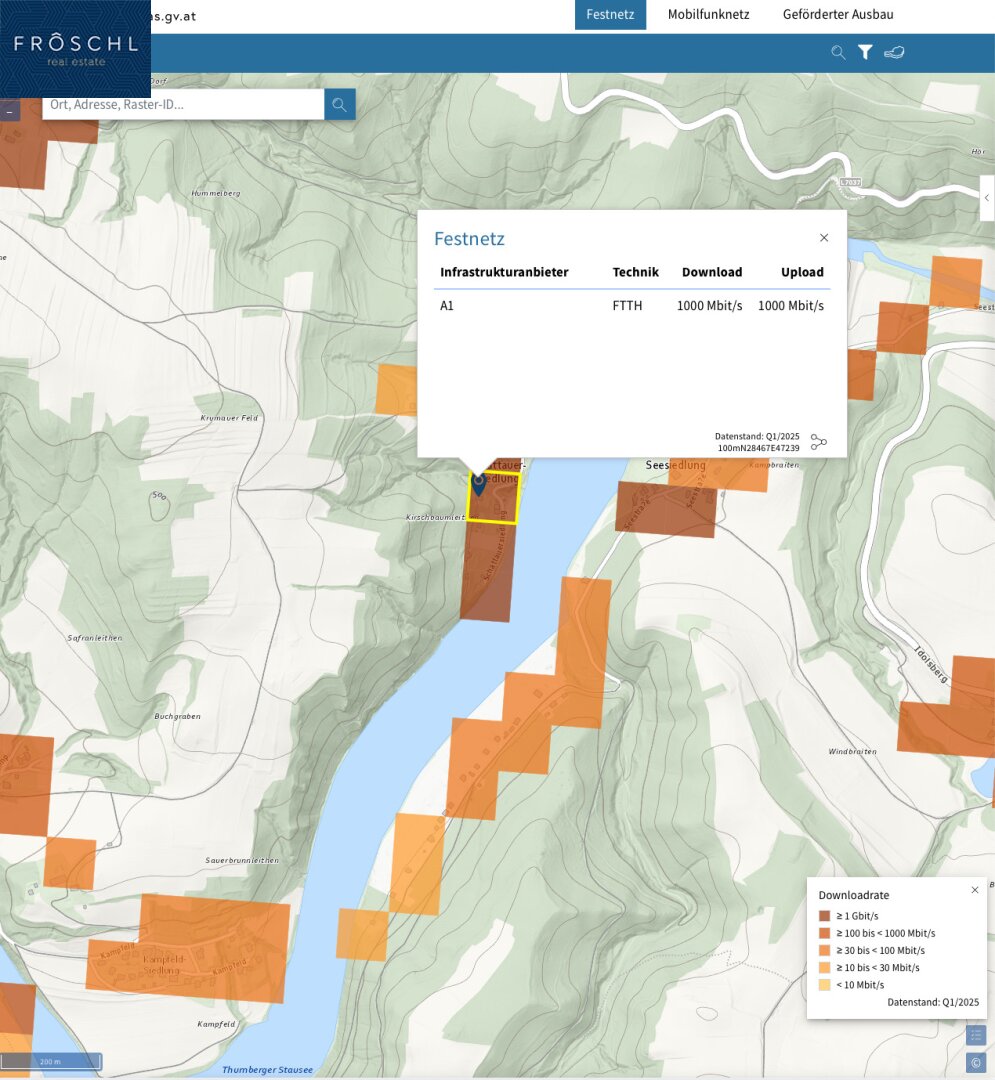Switch to the Mobilfunknetz tab

coord(708,15)
